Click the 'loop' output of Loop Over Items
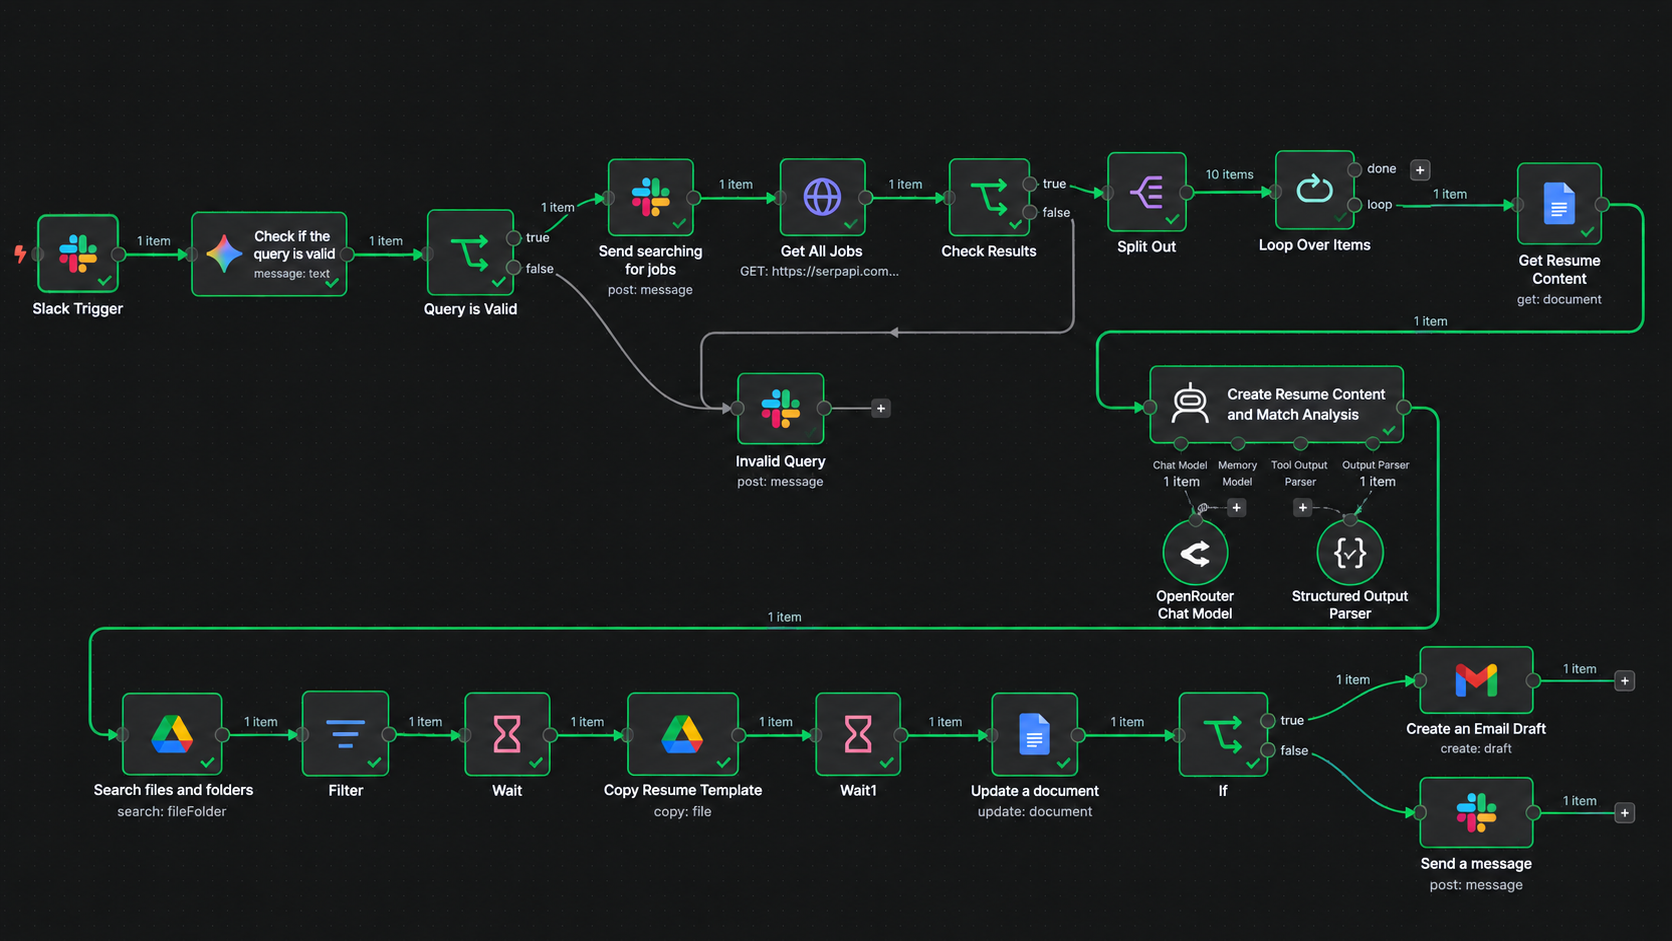The height and width of the screenshot is (941, 1672). pyautogui.click(x=1355, y=205)
